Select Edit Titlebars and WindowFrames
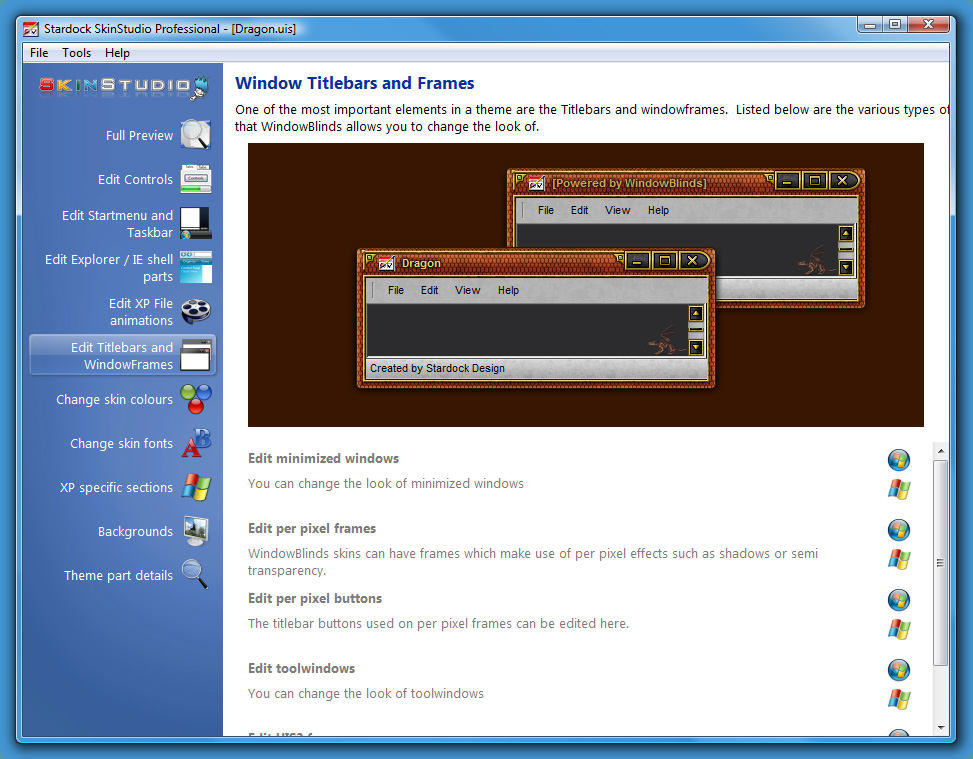Screen dimensions: 973x759 coord(123,356)
